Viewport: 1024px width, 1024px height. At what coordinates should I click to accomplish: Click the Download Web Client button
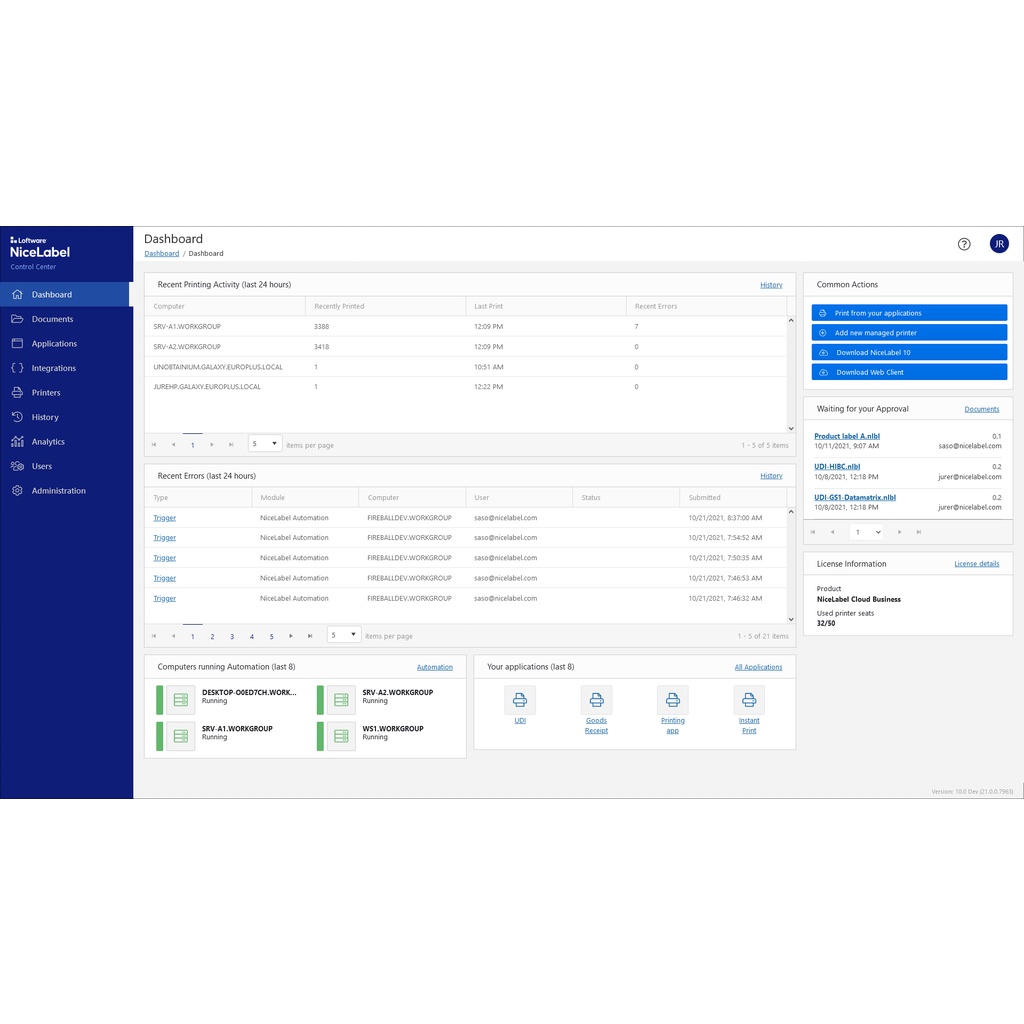909,372
